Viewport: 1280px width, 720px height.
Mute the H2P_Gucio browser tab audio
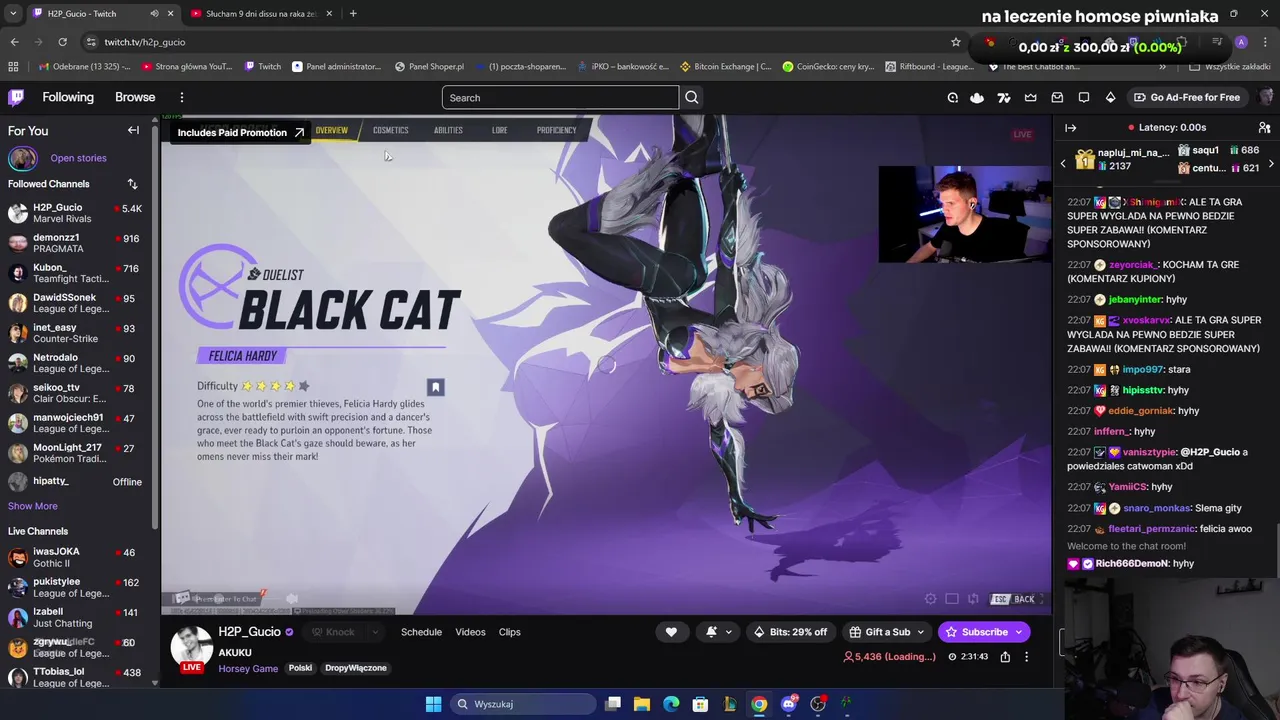tap(154, 13)
